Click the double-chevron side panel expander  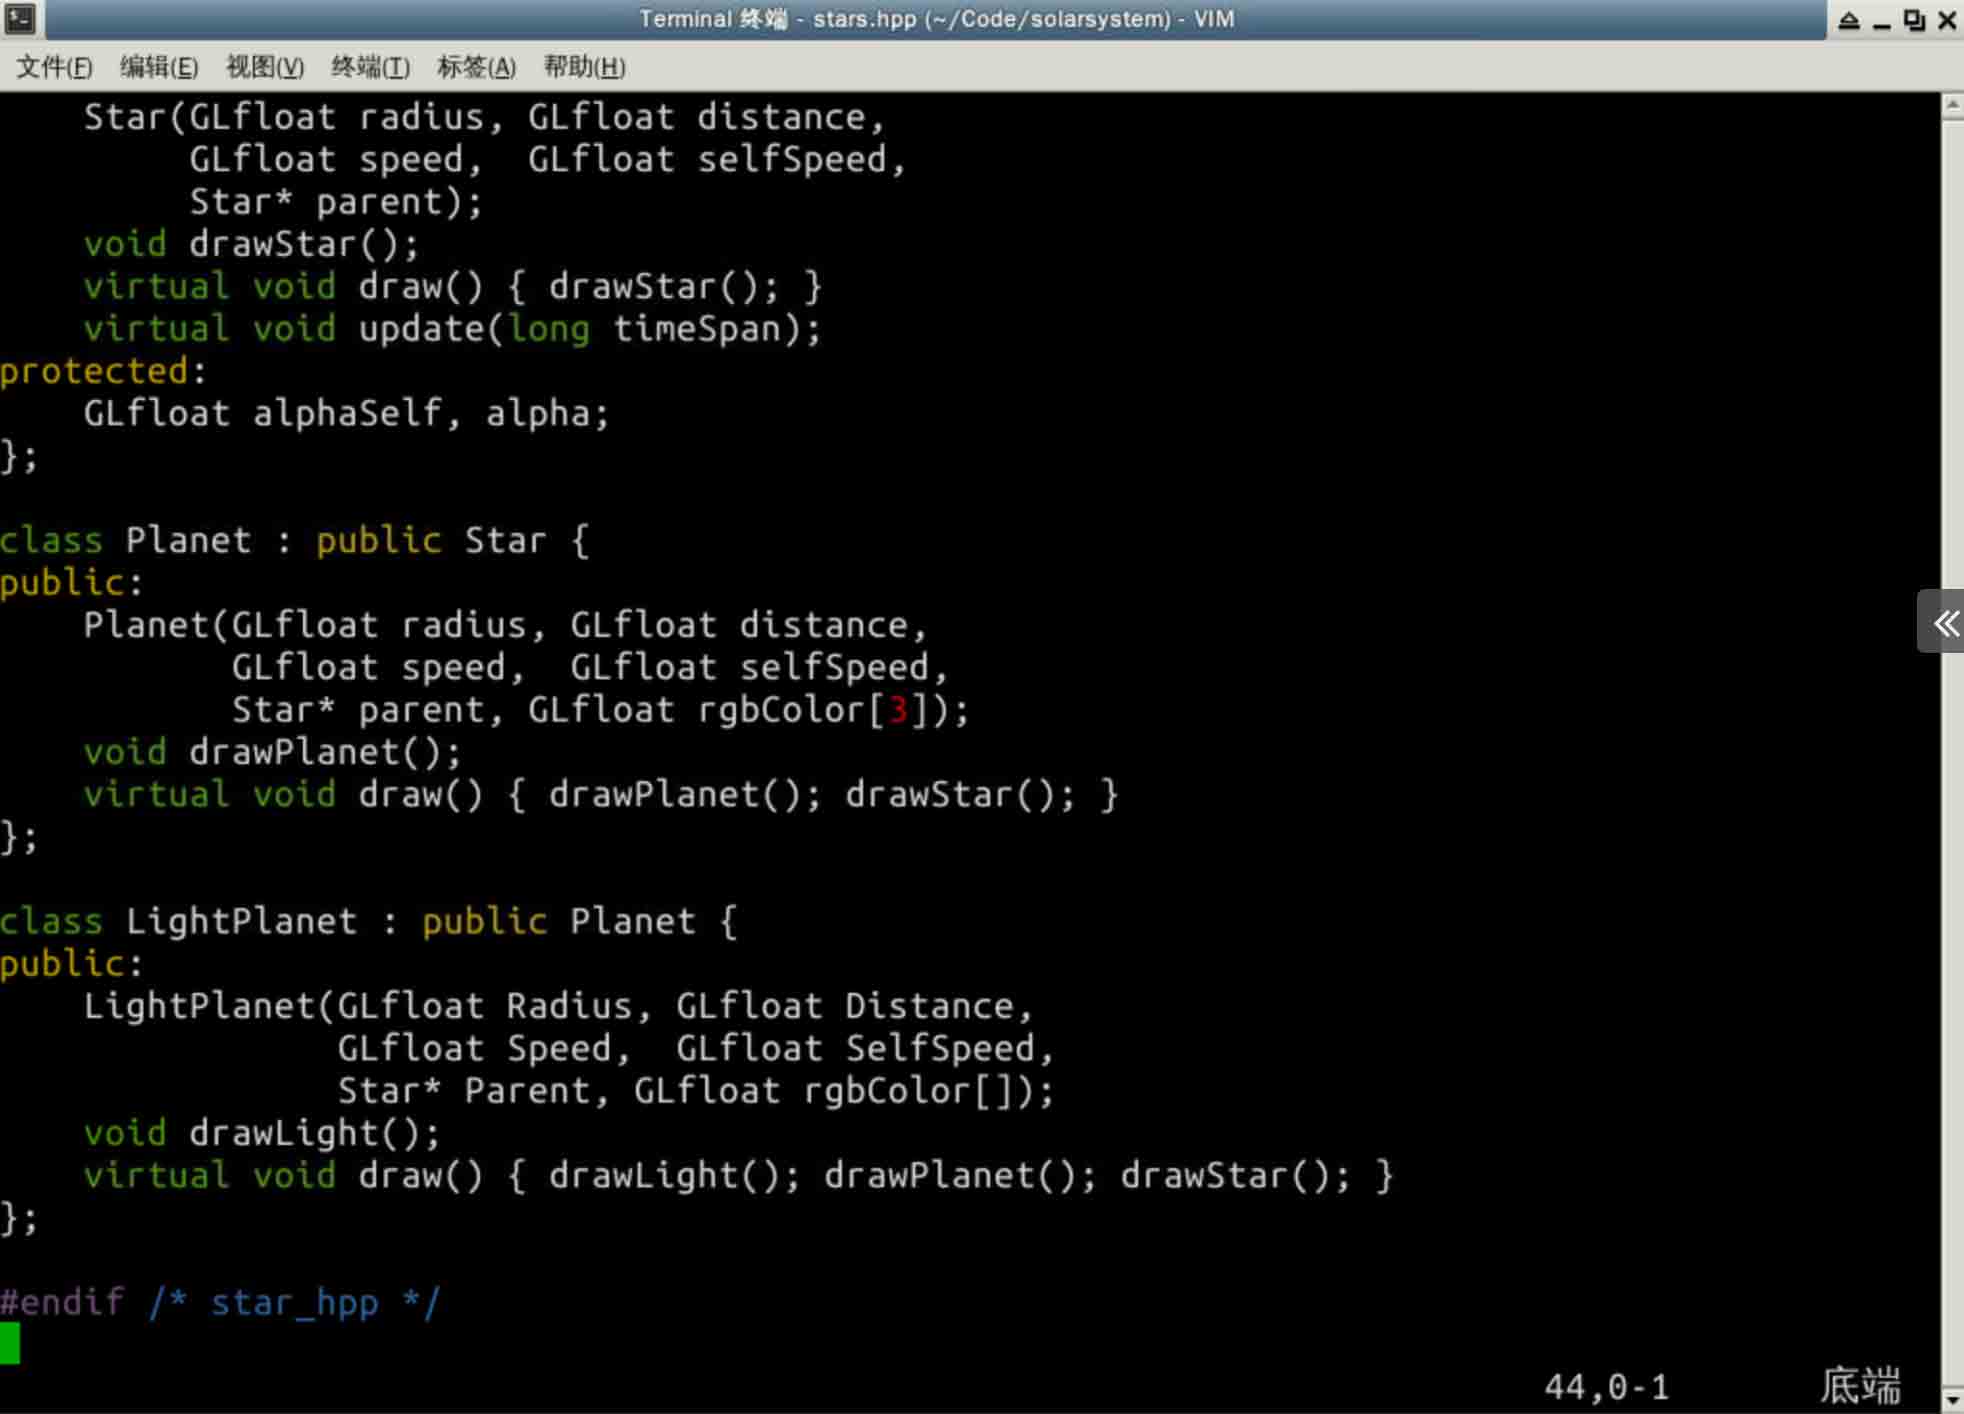point(1943,623)
